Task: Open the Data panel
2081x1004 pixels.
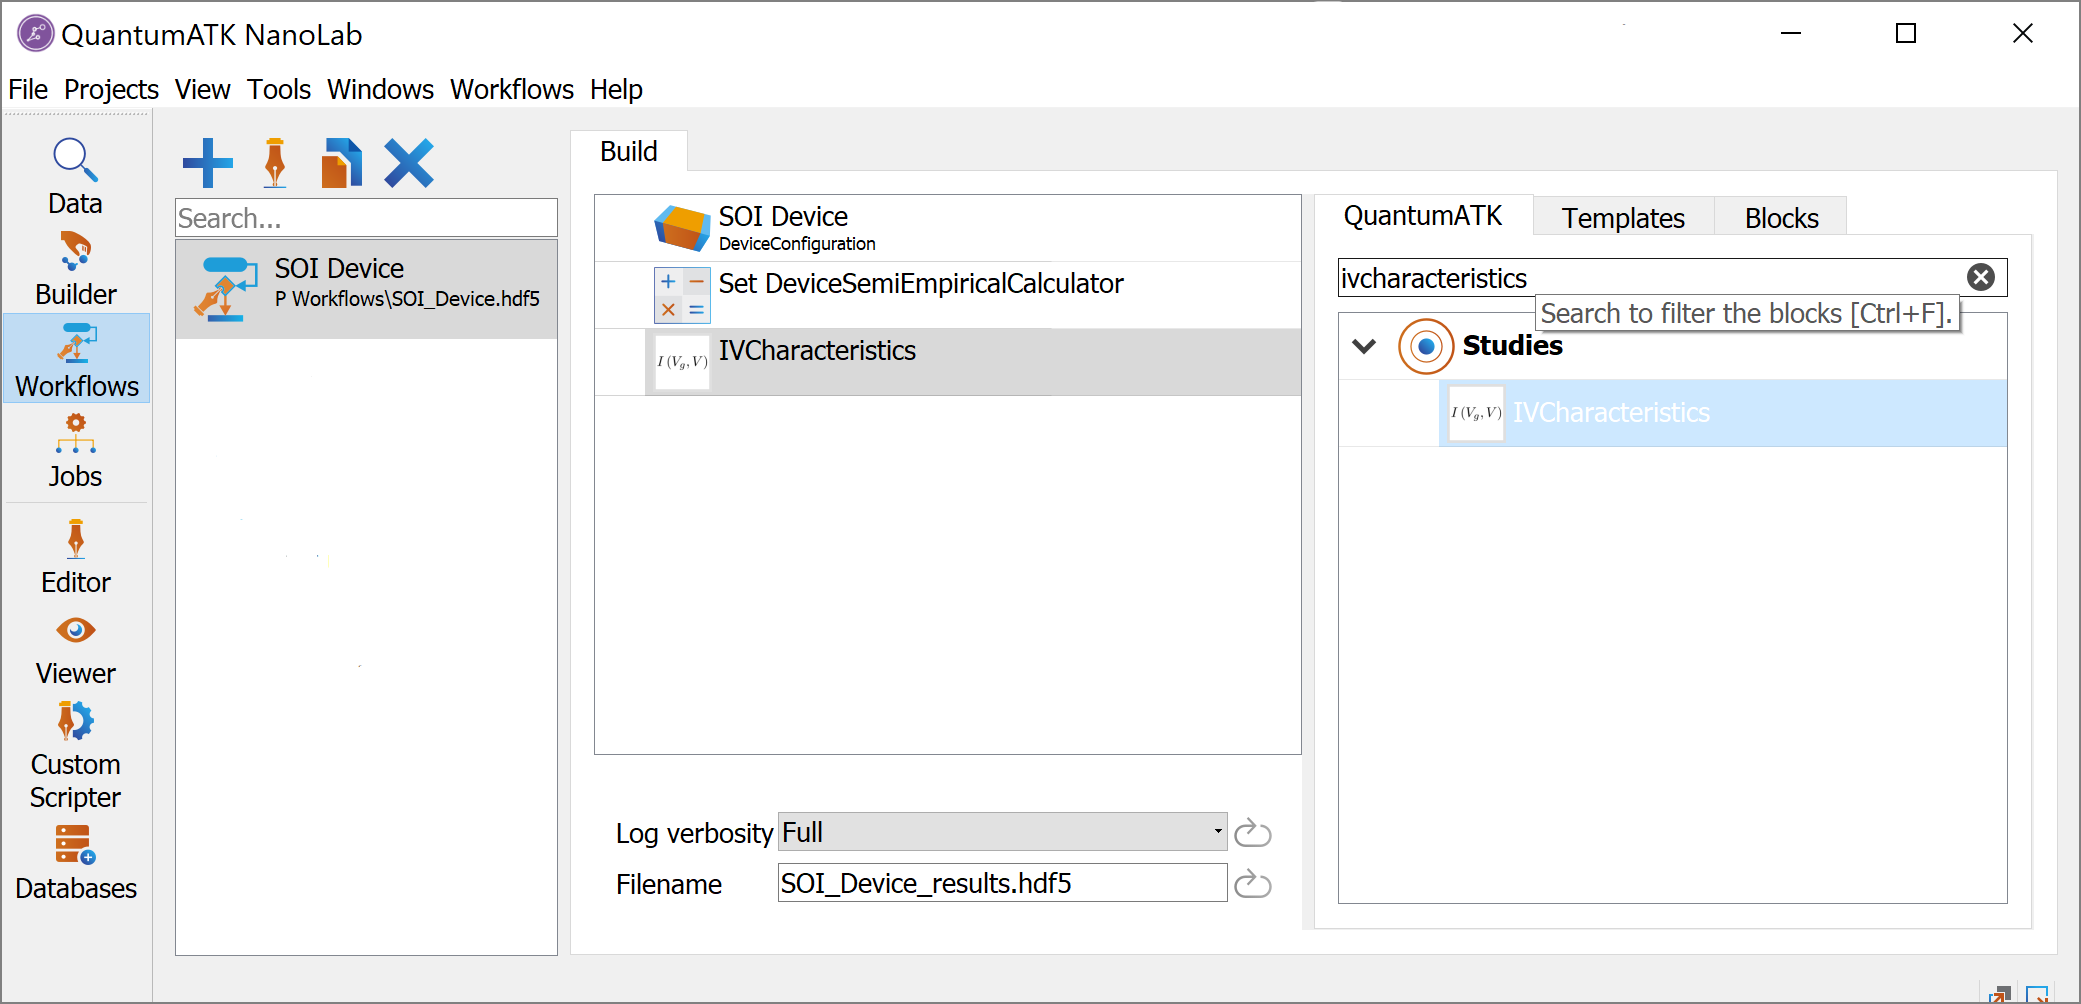Action: [76, 177]
